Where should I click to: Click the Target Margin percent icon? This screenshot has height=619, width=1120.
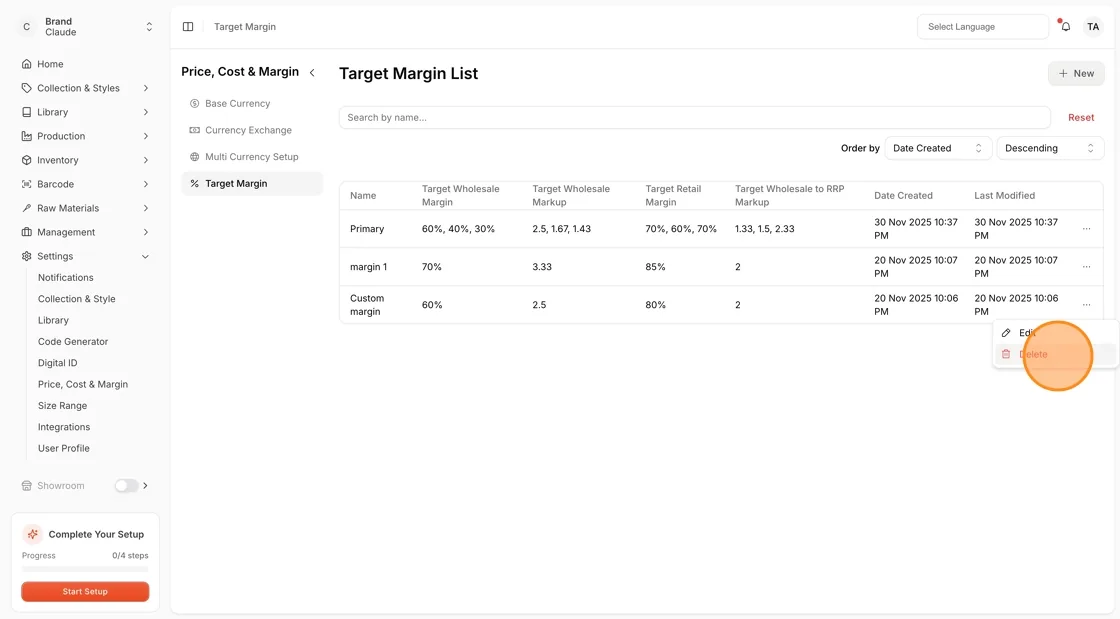coord(194,183)
